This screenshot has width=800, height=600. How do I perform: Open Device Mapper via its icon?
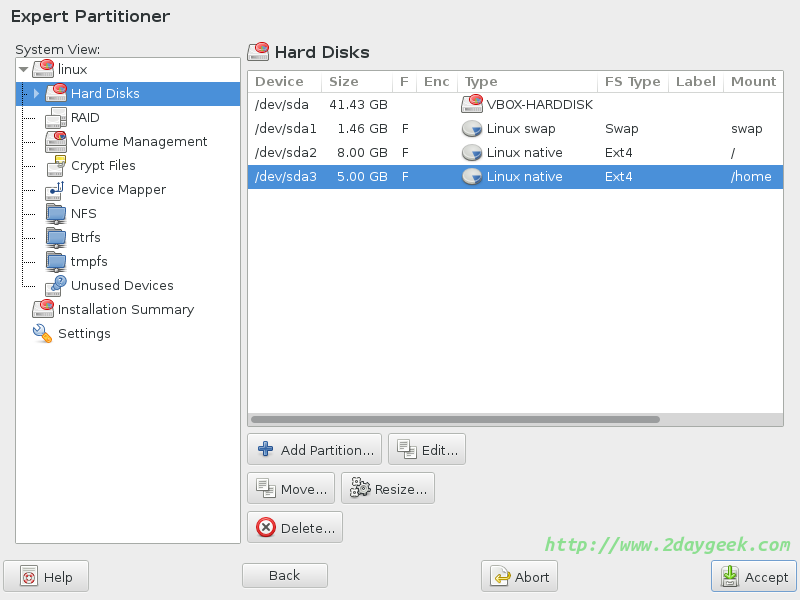(x=56, y=190)
